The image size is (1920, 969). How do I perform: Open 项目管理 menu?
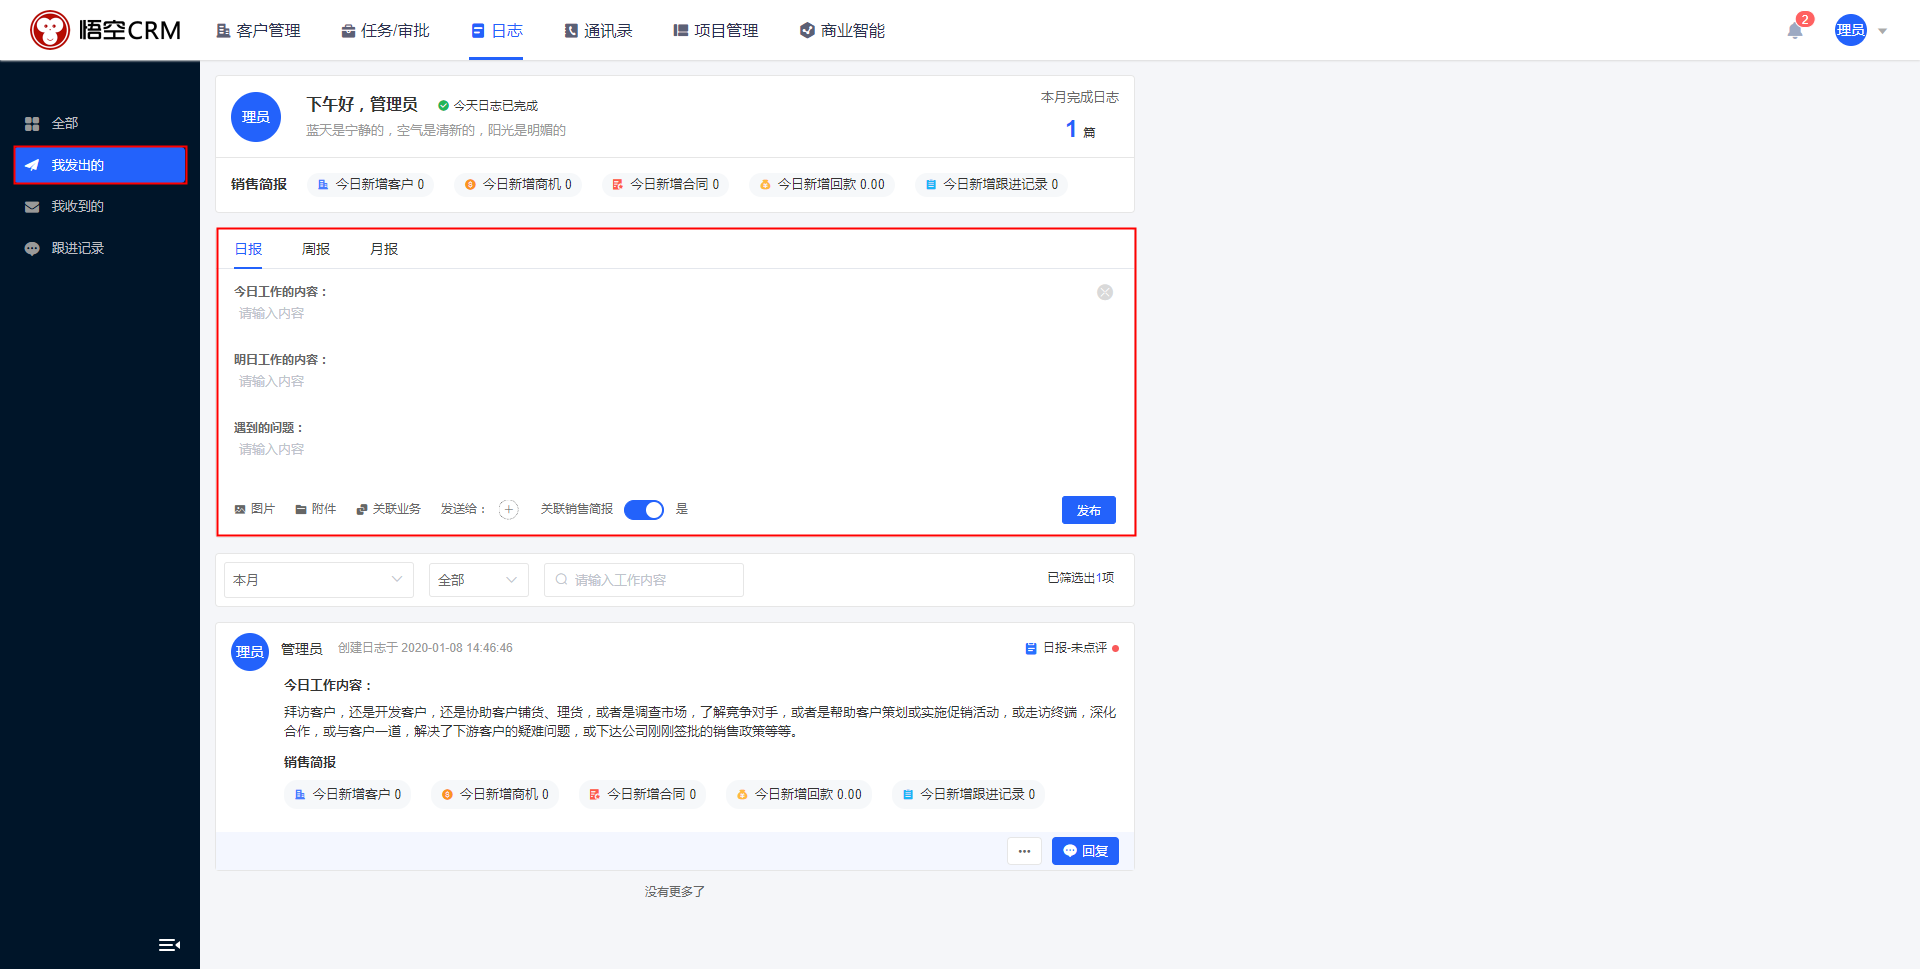(716, 31)
